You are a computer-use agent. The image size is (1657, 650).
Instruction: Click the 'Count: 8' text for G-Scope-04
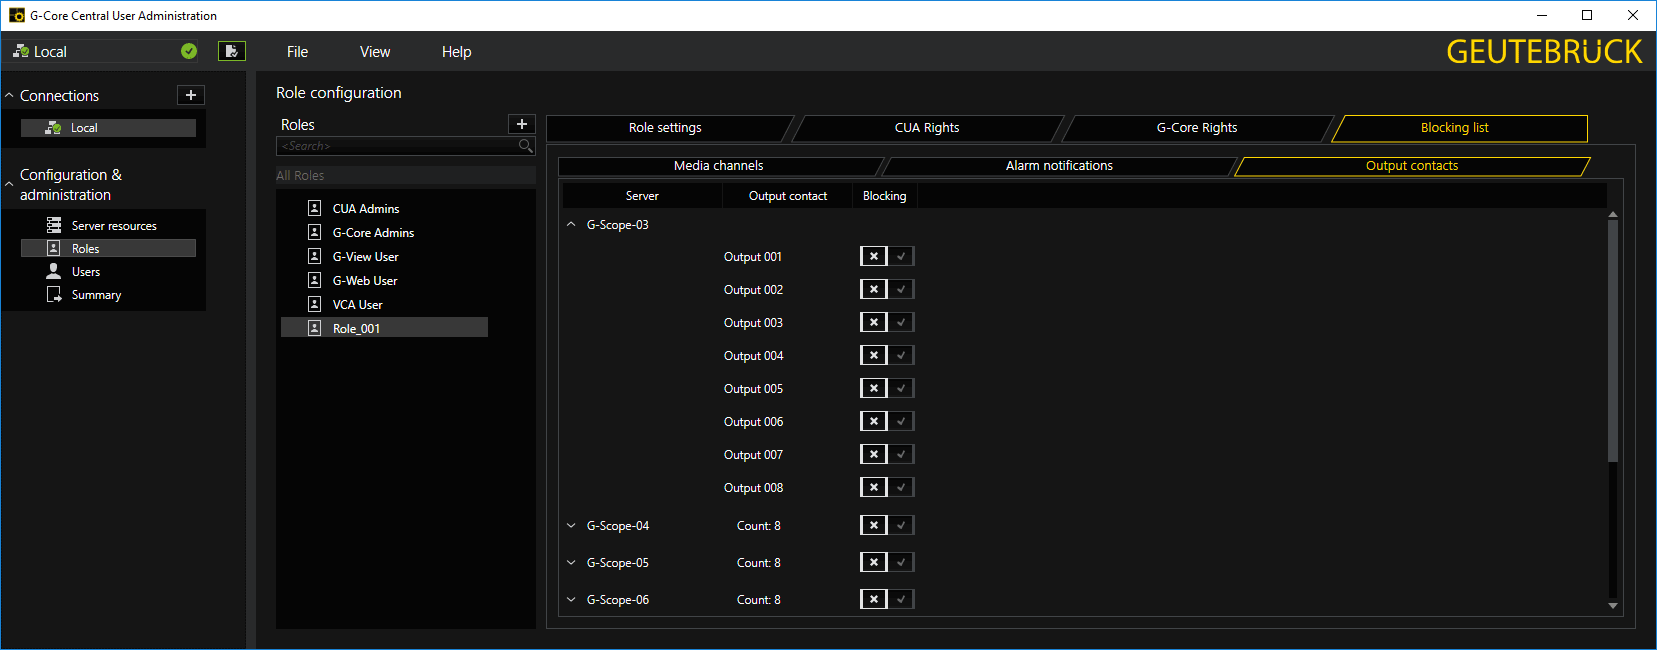click(x=759, y=526)
